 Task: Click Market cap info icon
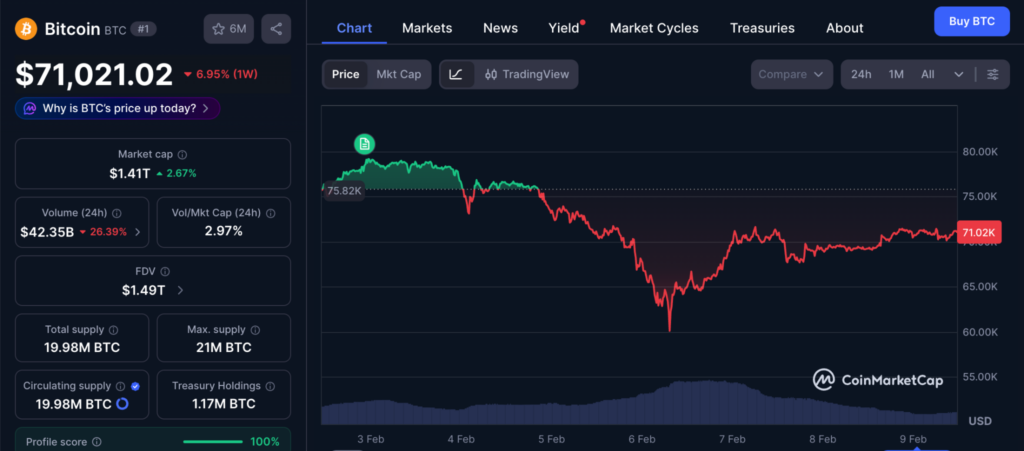click(x=182, y=154)
